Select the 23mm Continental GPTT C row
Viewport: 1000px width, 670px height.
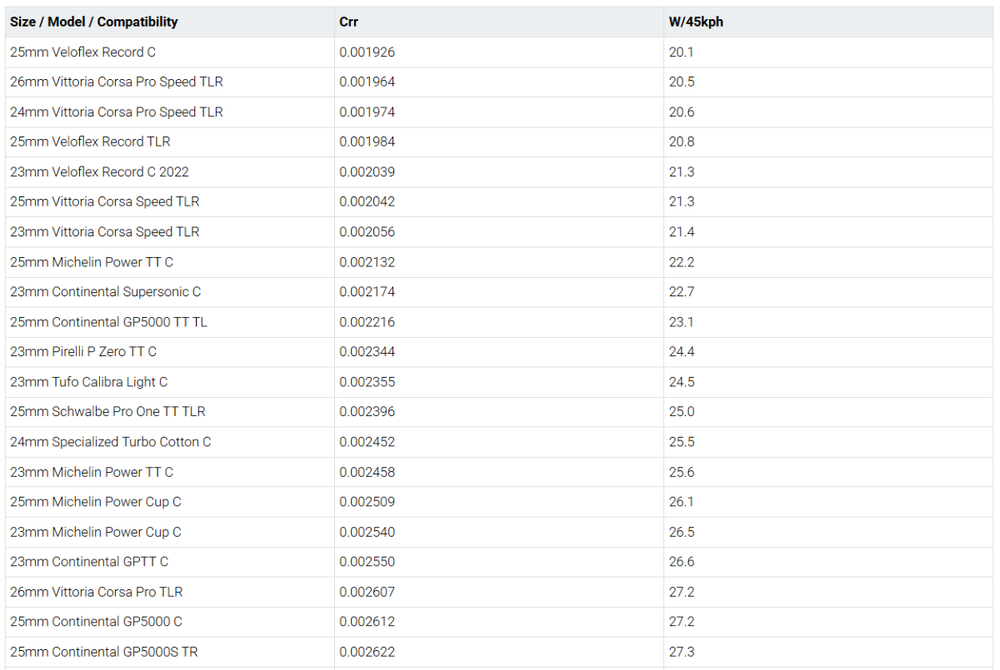89,562
